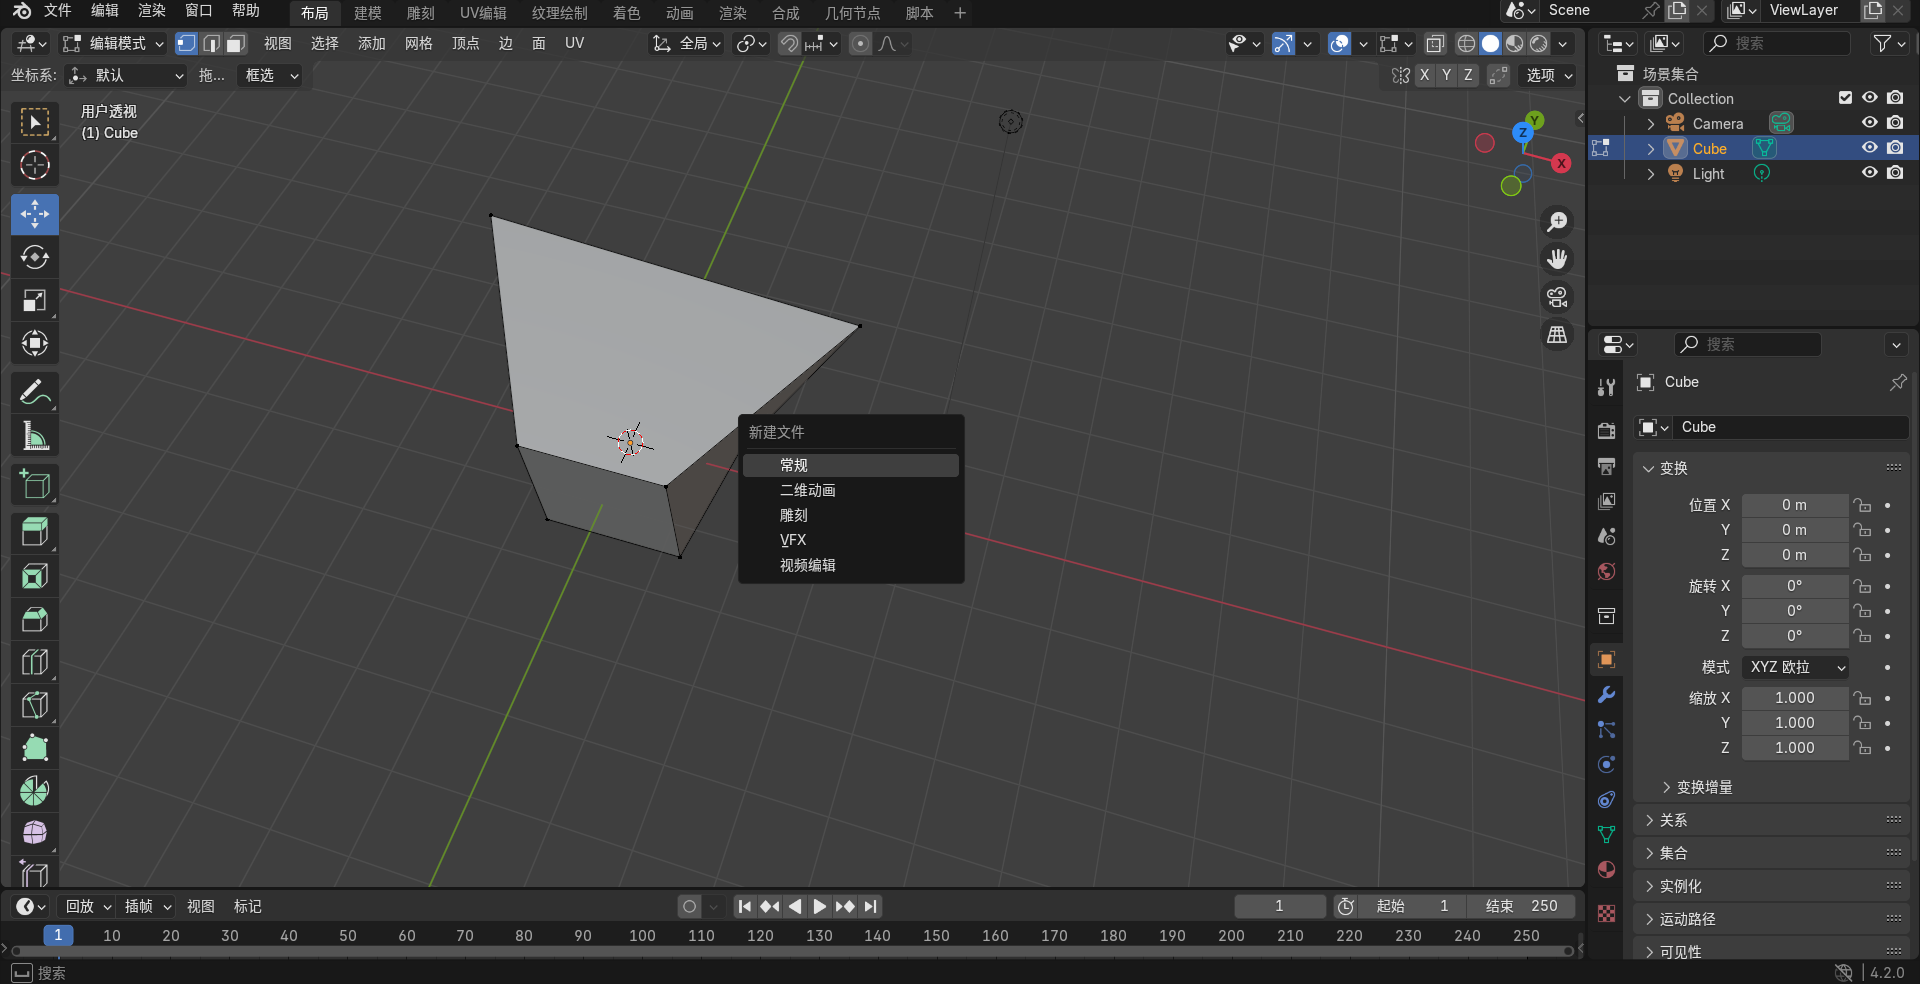
Task: Expand the Camera tree item
Action: tap(1651, 124)
